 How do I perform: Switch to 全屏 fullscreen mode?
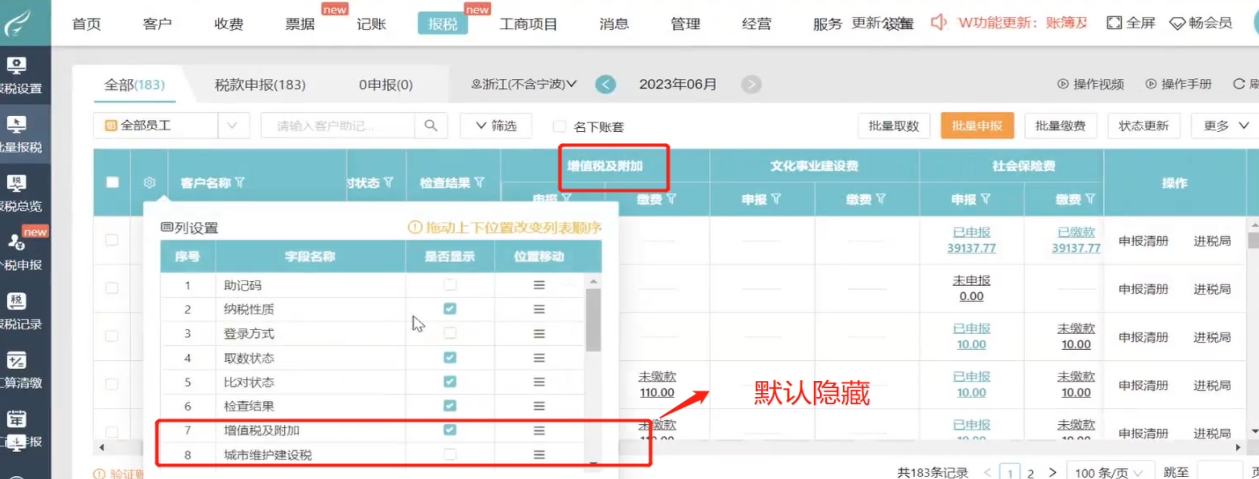point(1130,22)
